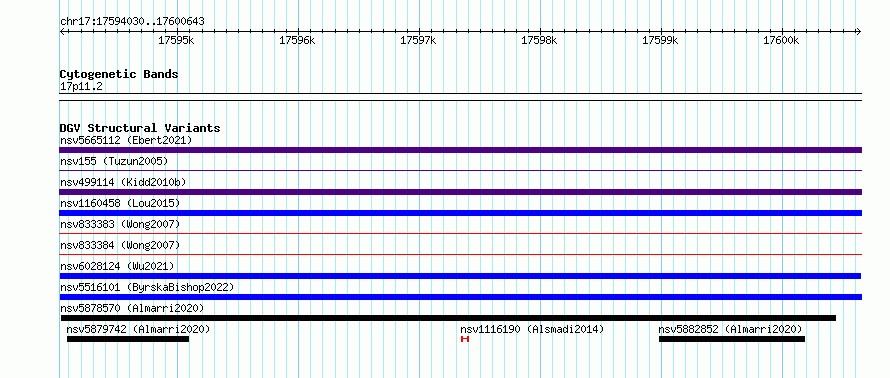This screenshot has width=890, height=378.
Task: Click the 17599k ruler tick label
Action: point(660,40)
